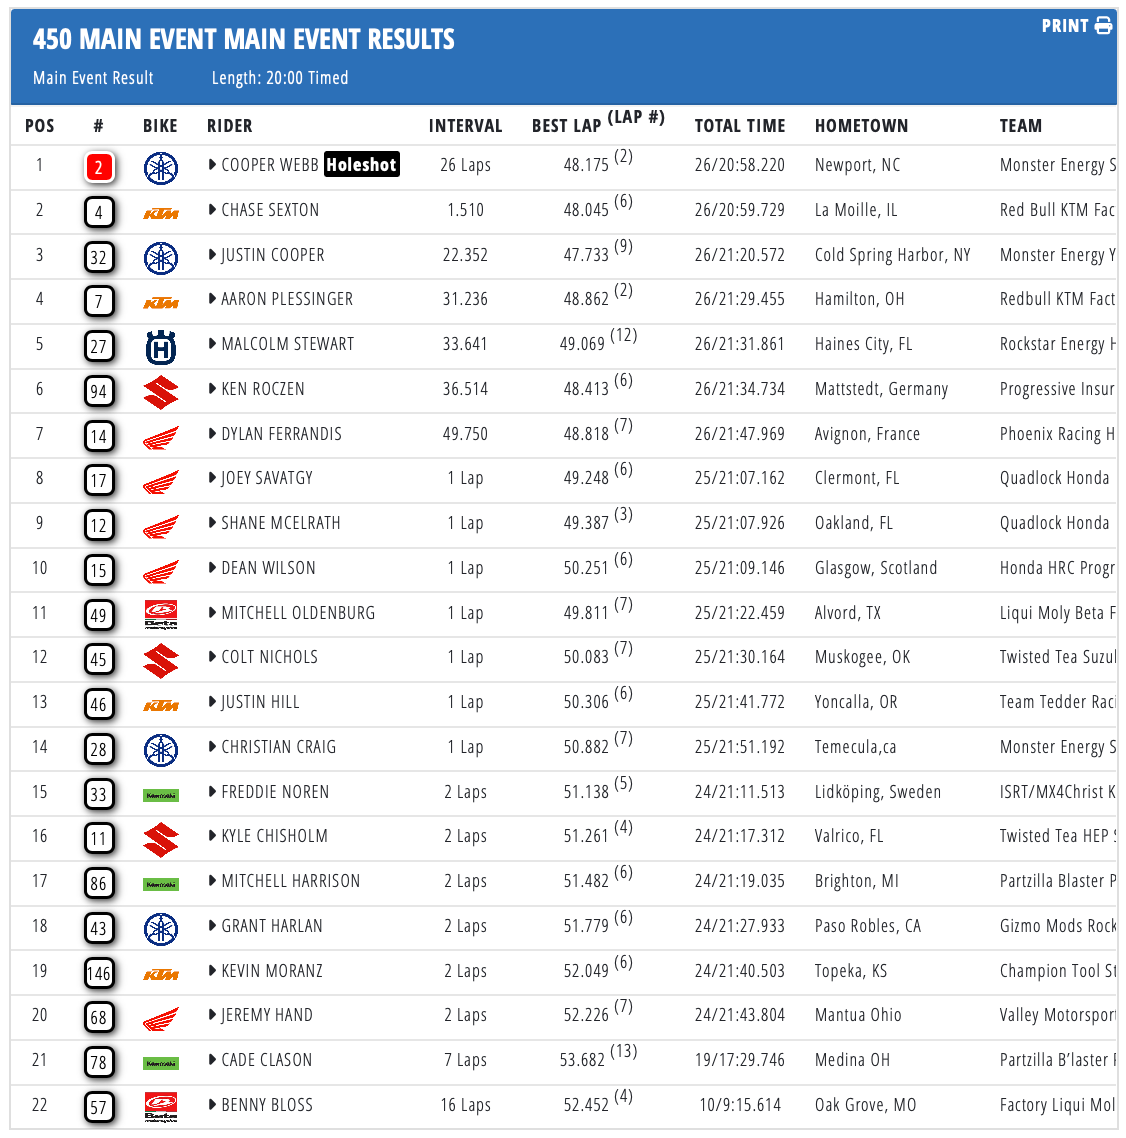Click the Holeshot badge next to Cooper Webb
The image size is (1126, 1138).
pos(361,165)
